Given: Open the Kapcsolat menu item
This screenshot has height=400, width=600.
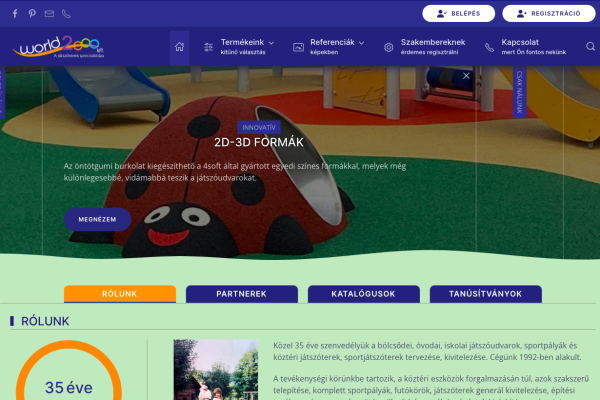Looking at the screenshot, I should pos(533,47).
